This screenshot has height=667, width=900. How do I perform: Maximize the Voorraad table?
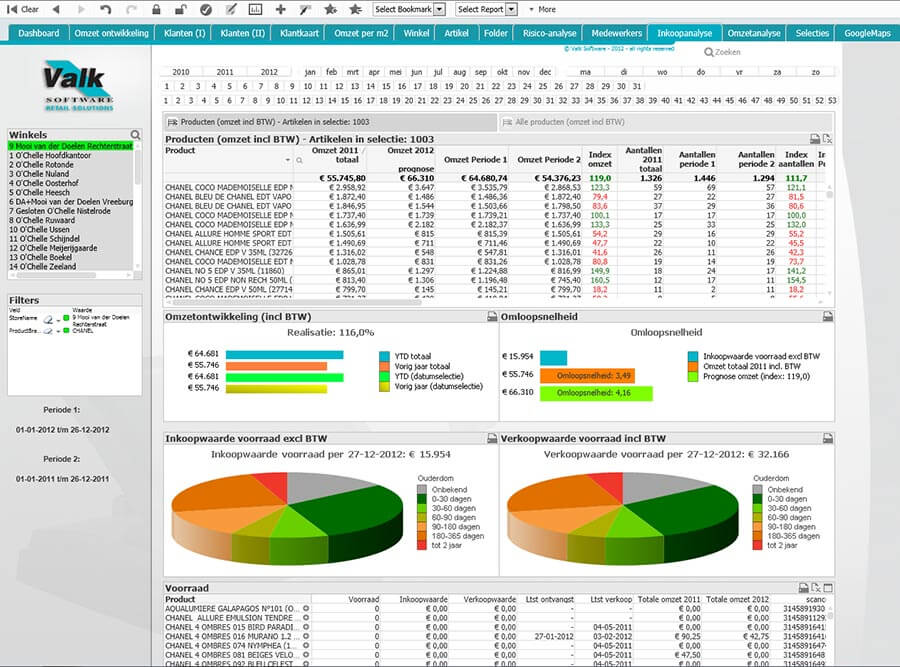click(x=828, y=588)
